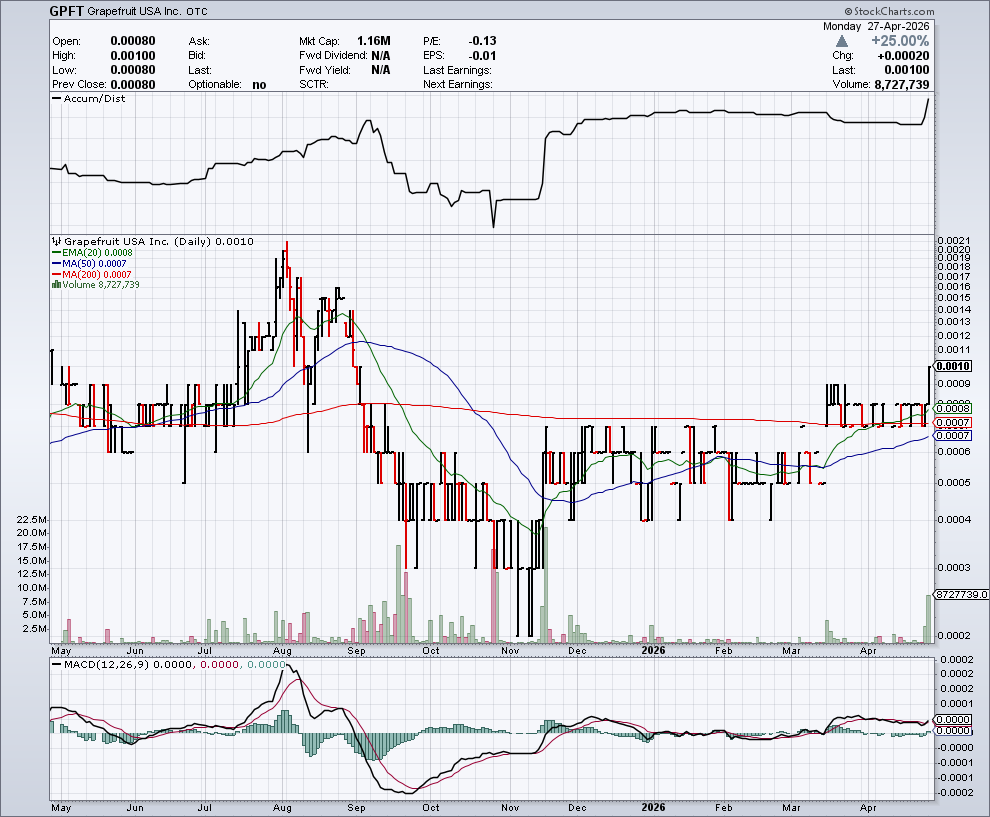Image resolution: width=990 pixels, height=817 pixels.
Task: Click the 0.0010 current price tag
Action: click(x=953, y=366)
